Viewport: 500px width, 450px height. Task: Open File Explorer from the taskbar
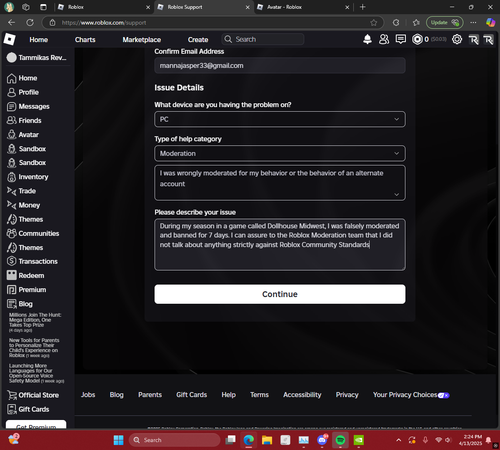tap(267, 440)
